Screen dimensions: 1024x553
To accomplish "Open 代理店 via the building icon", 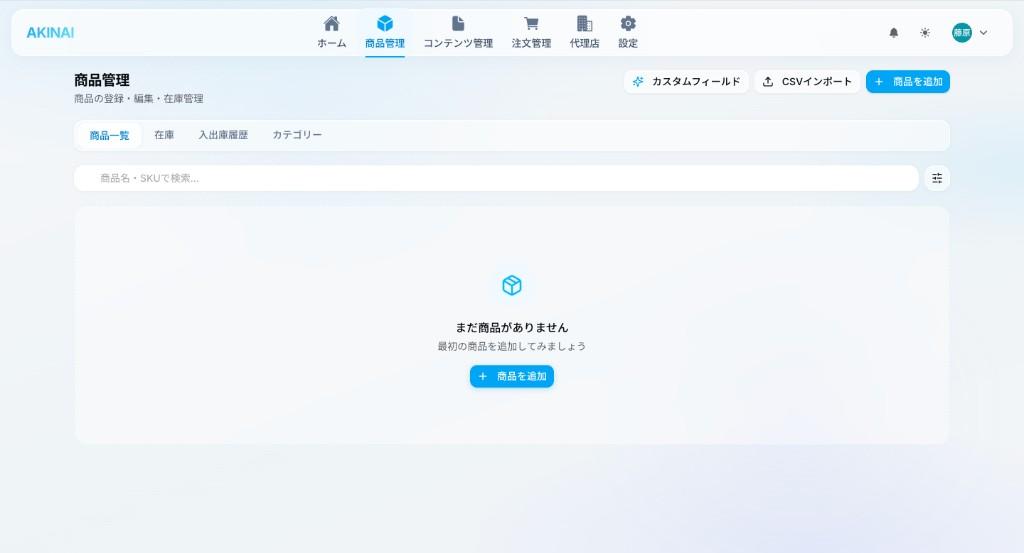I will click(x=584, y=33).
